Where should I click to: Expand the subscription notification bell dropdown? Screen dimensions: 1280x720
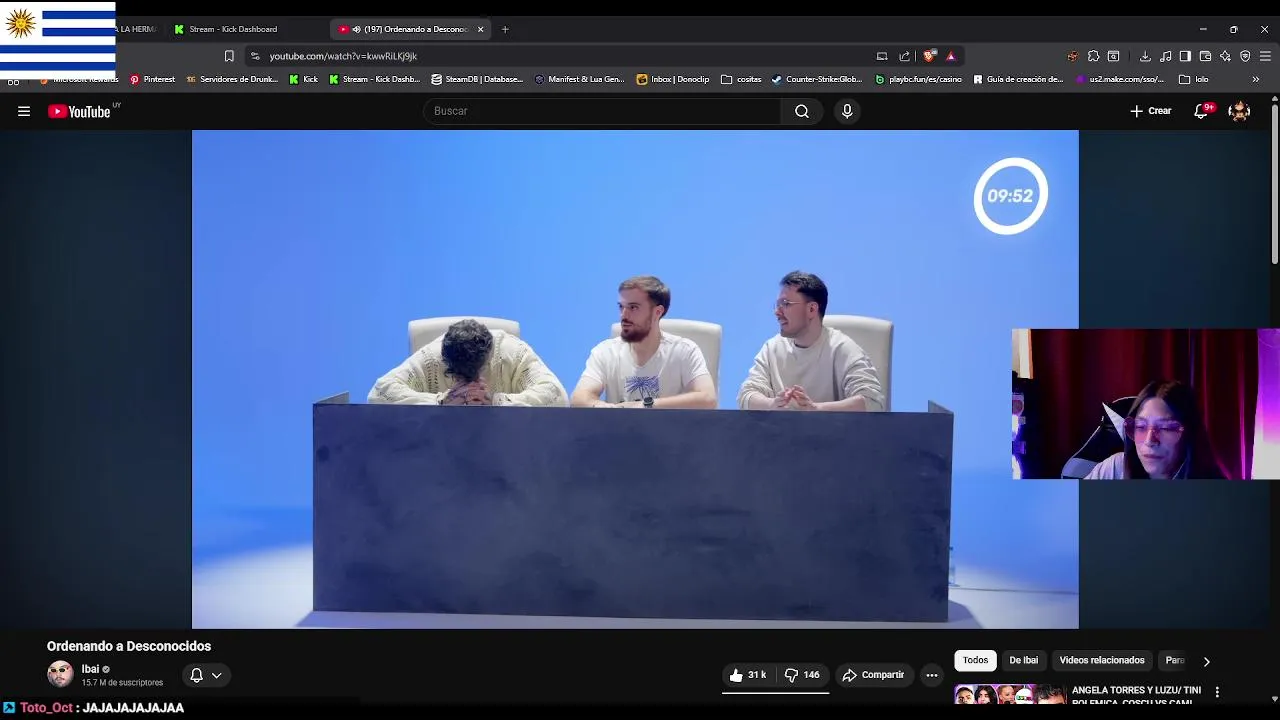coord(206,675)
